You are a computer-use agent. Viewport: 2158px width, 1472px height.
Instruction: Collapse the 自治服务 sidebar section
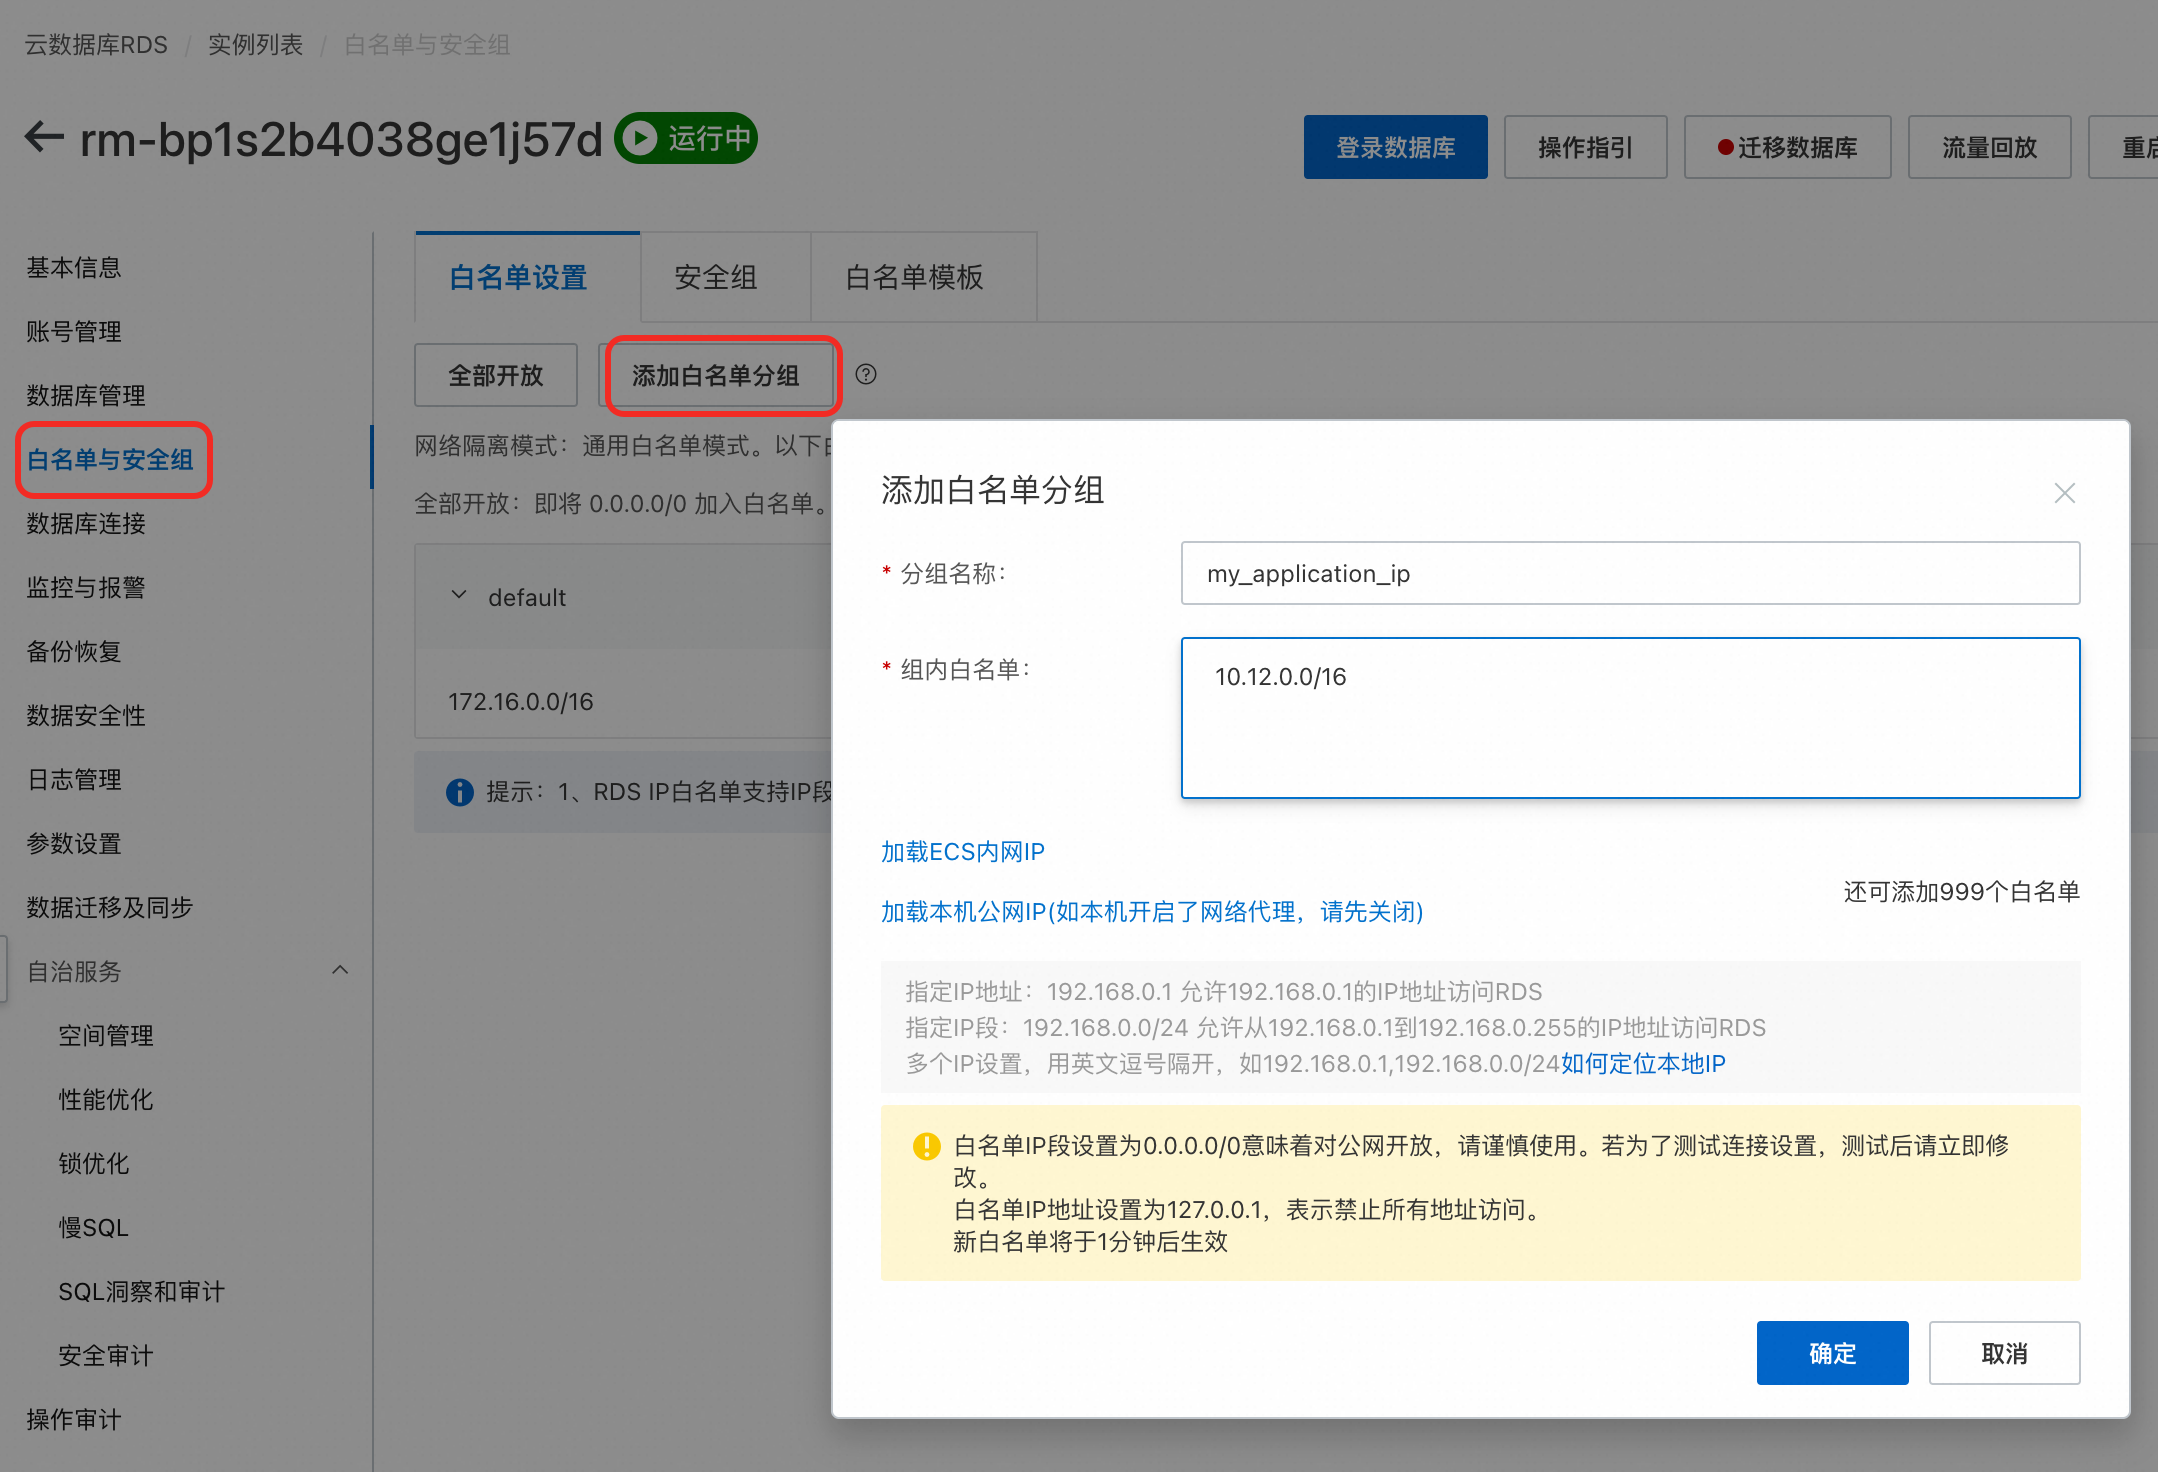pos(340,970)
